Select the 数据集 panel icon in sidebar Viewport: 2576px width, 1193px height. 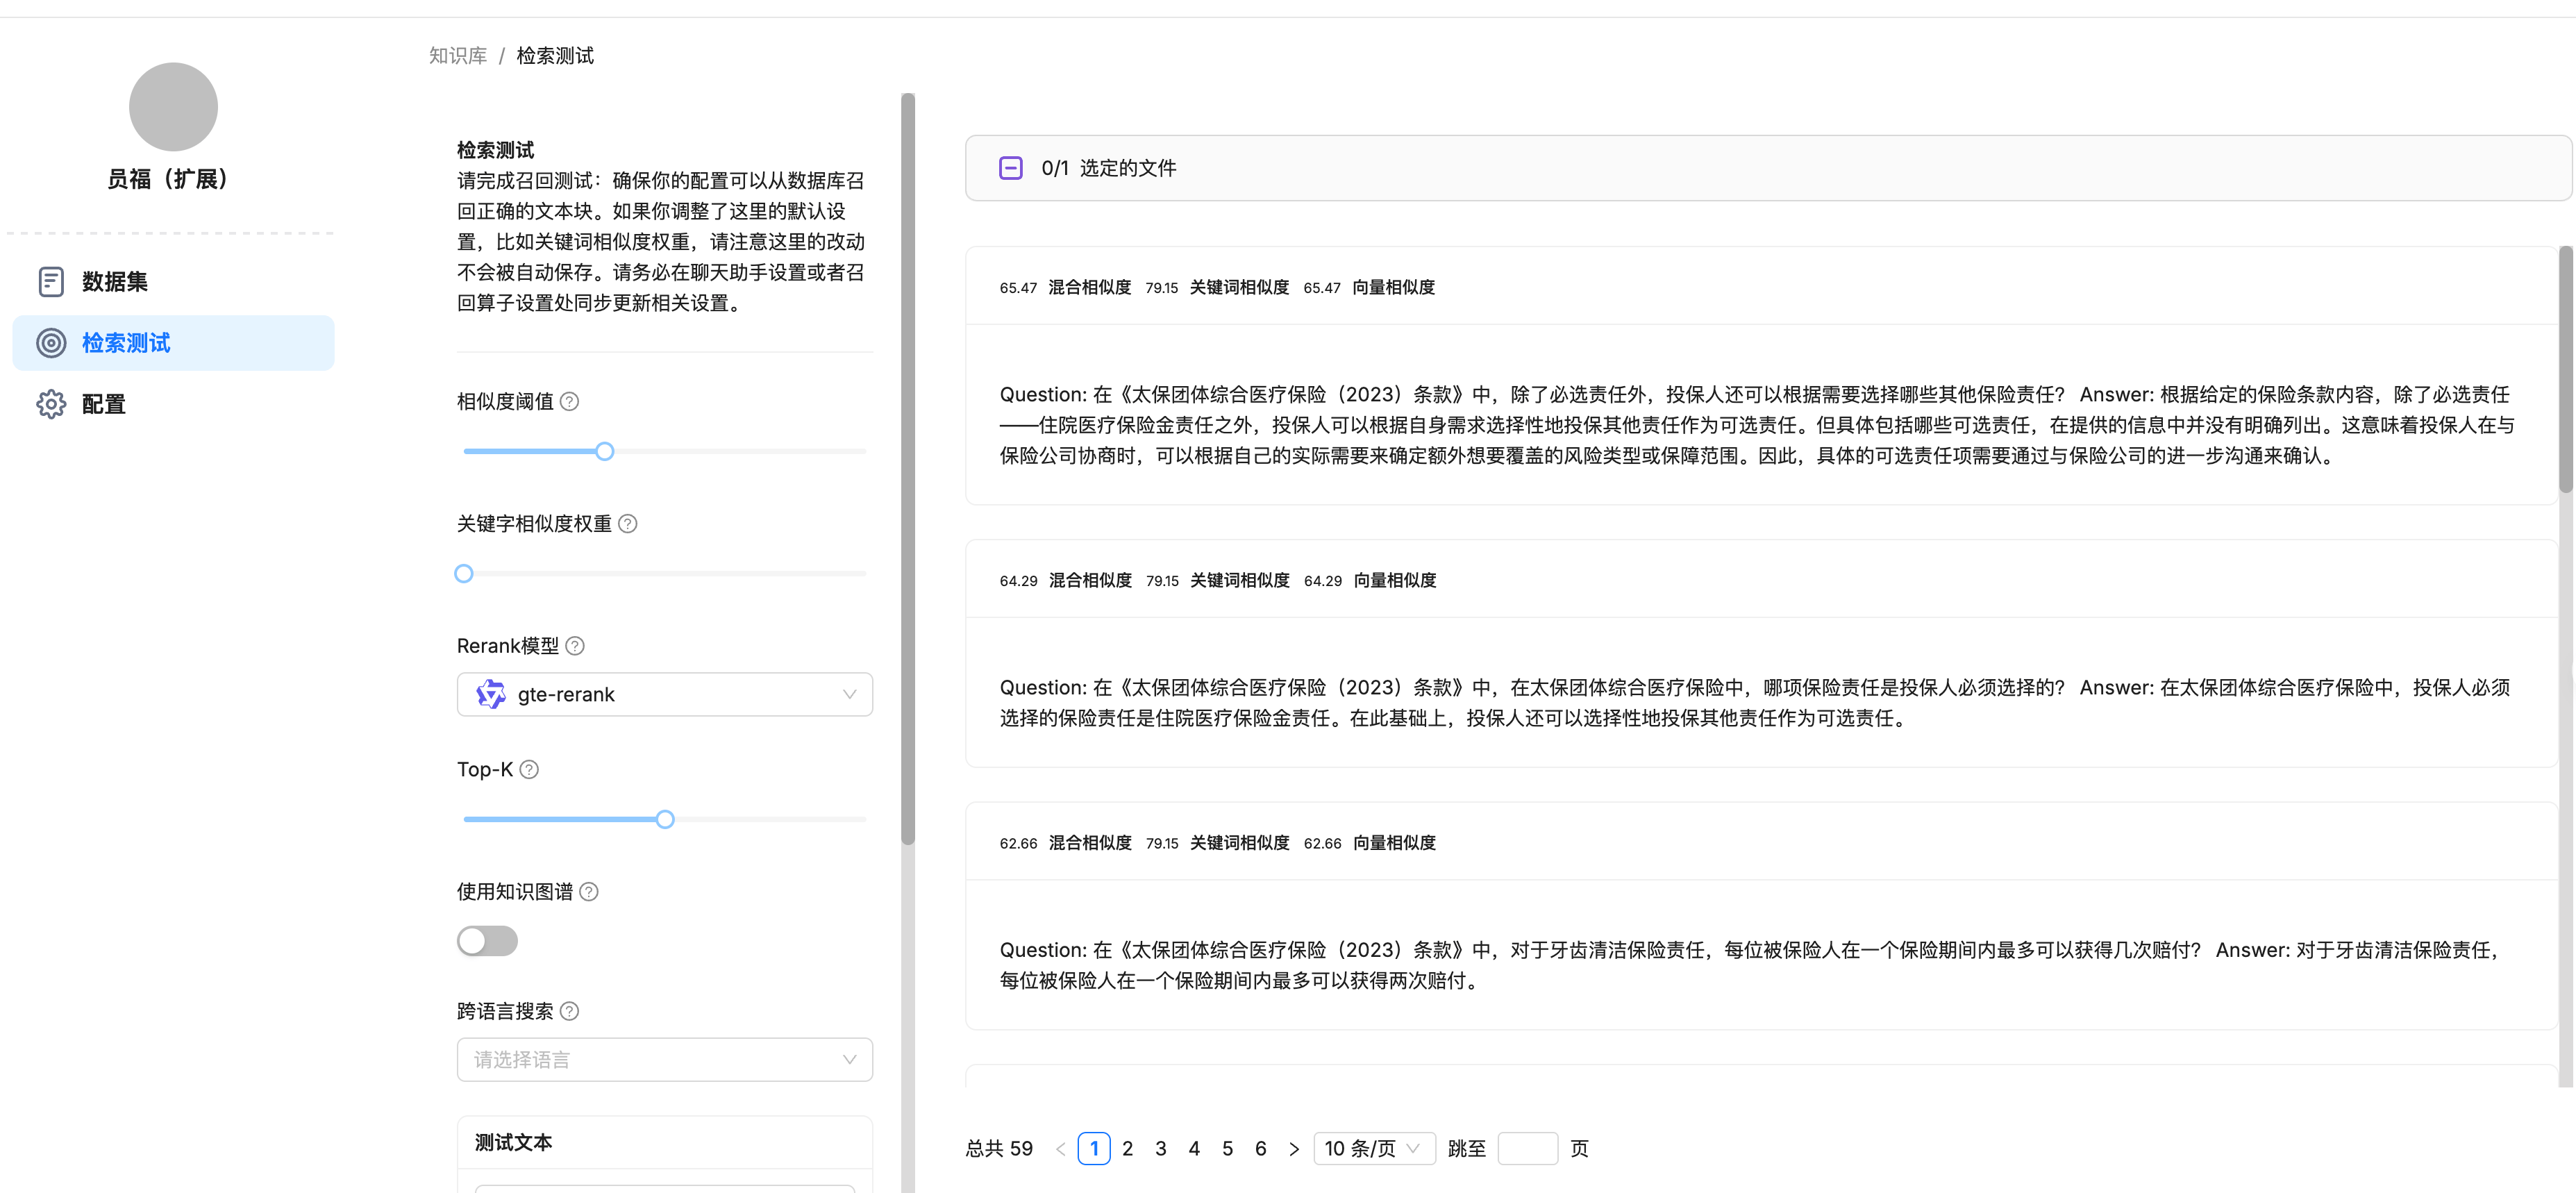(51, 281)
